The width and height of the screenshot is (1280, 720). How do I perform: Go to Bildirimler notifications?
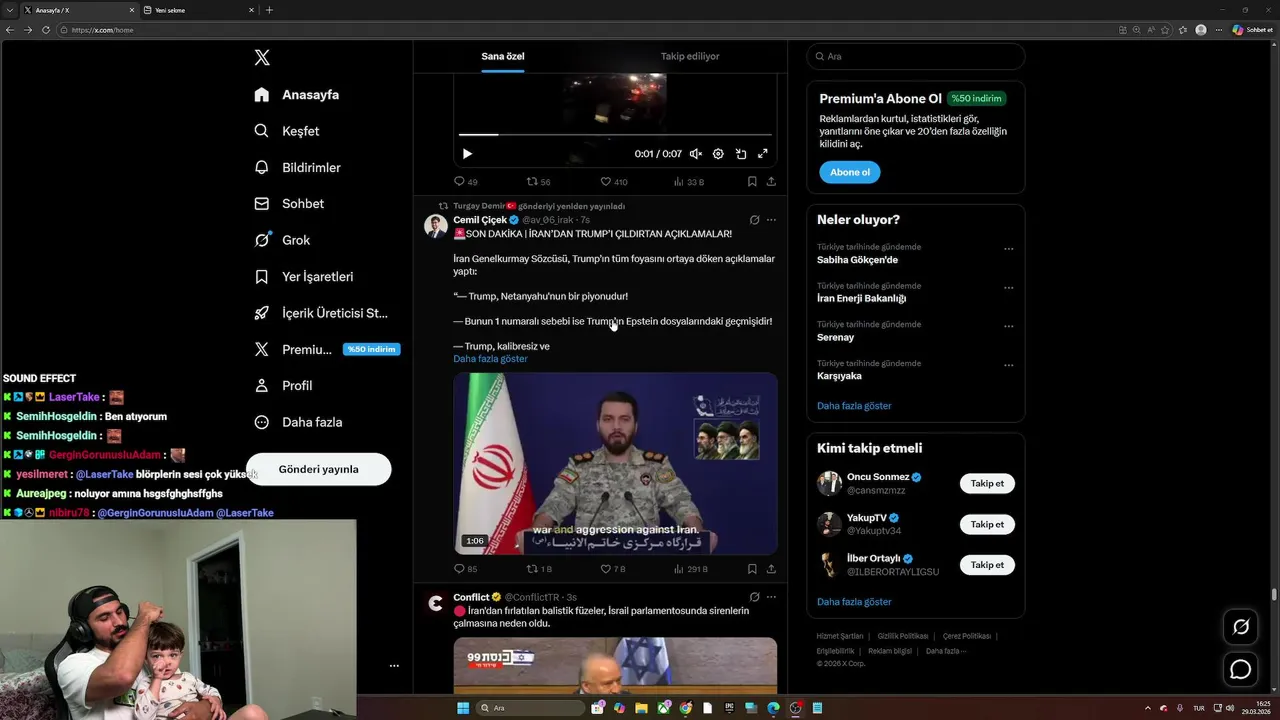pyautogui.click(x=298, y=167)
